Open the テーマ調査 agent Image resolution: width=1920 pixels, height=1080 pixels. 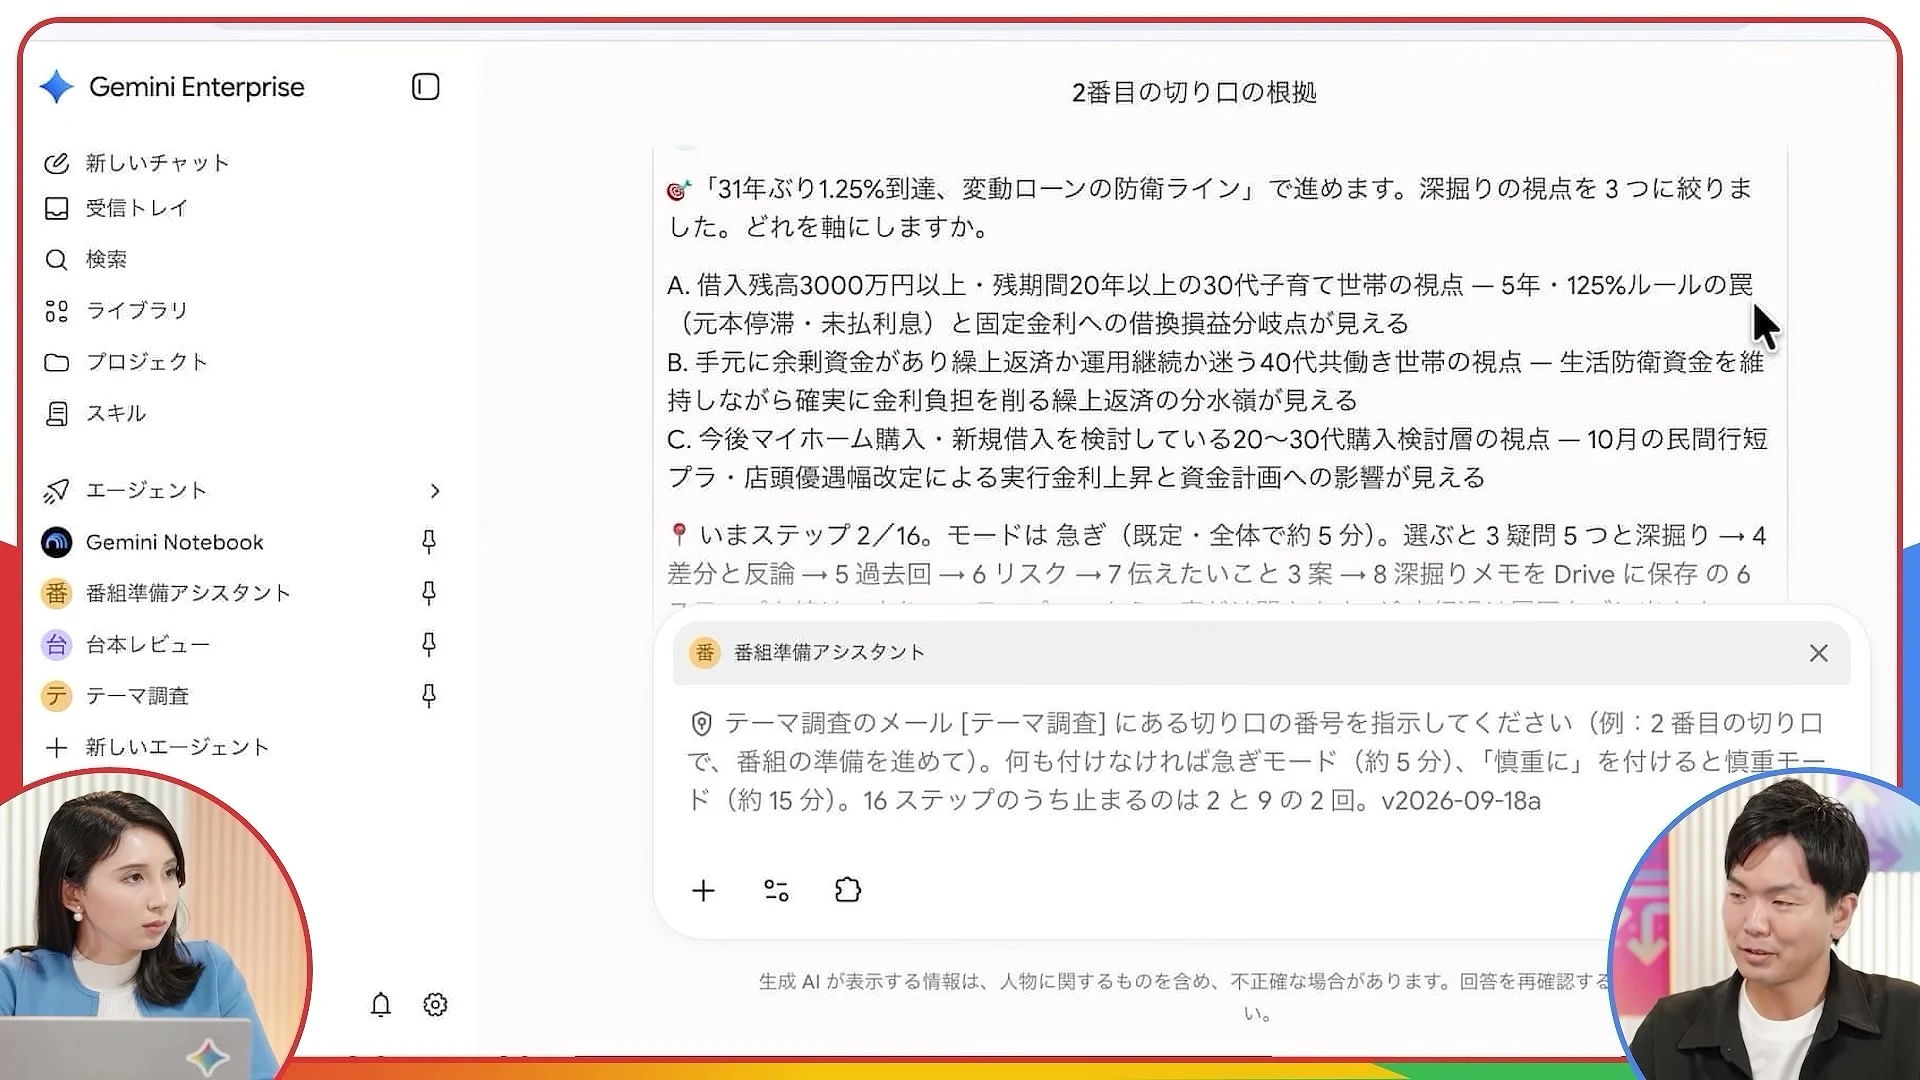click(x=137, y=696)
